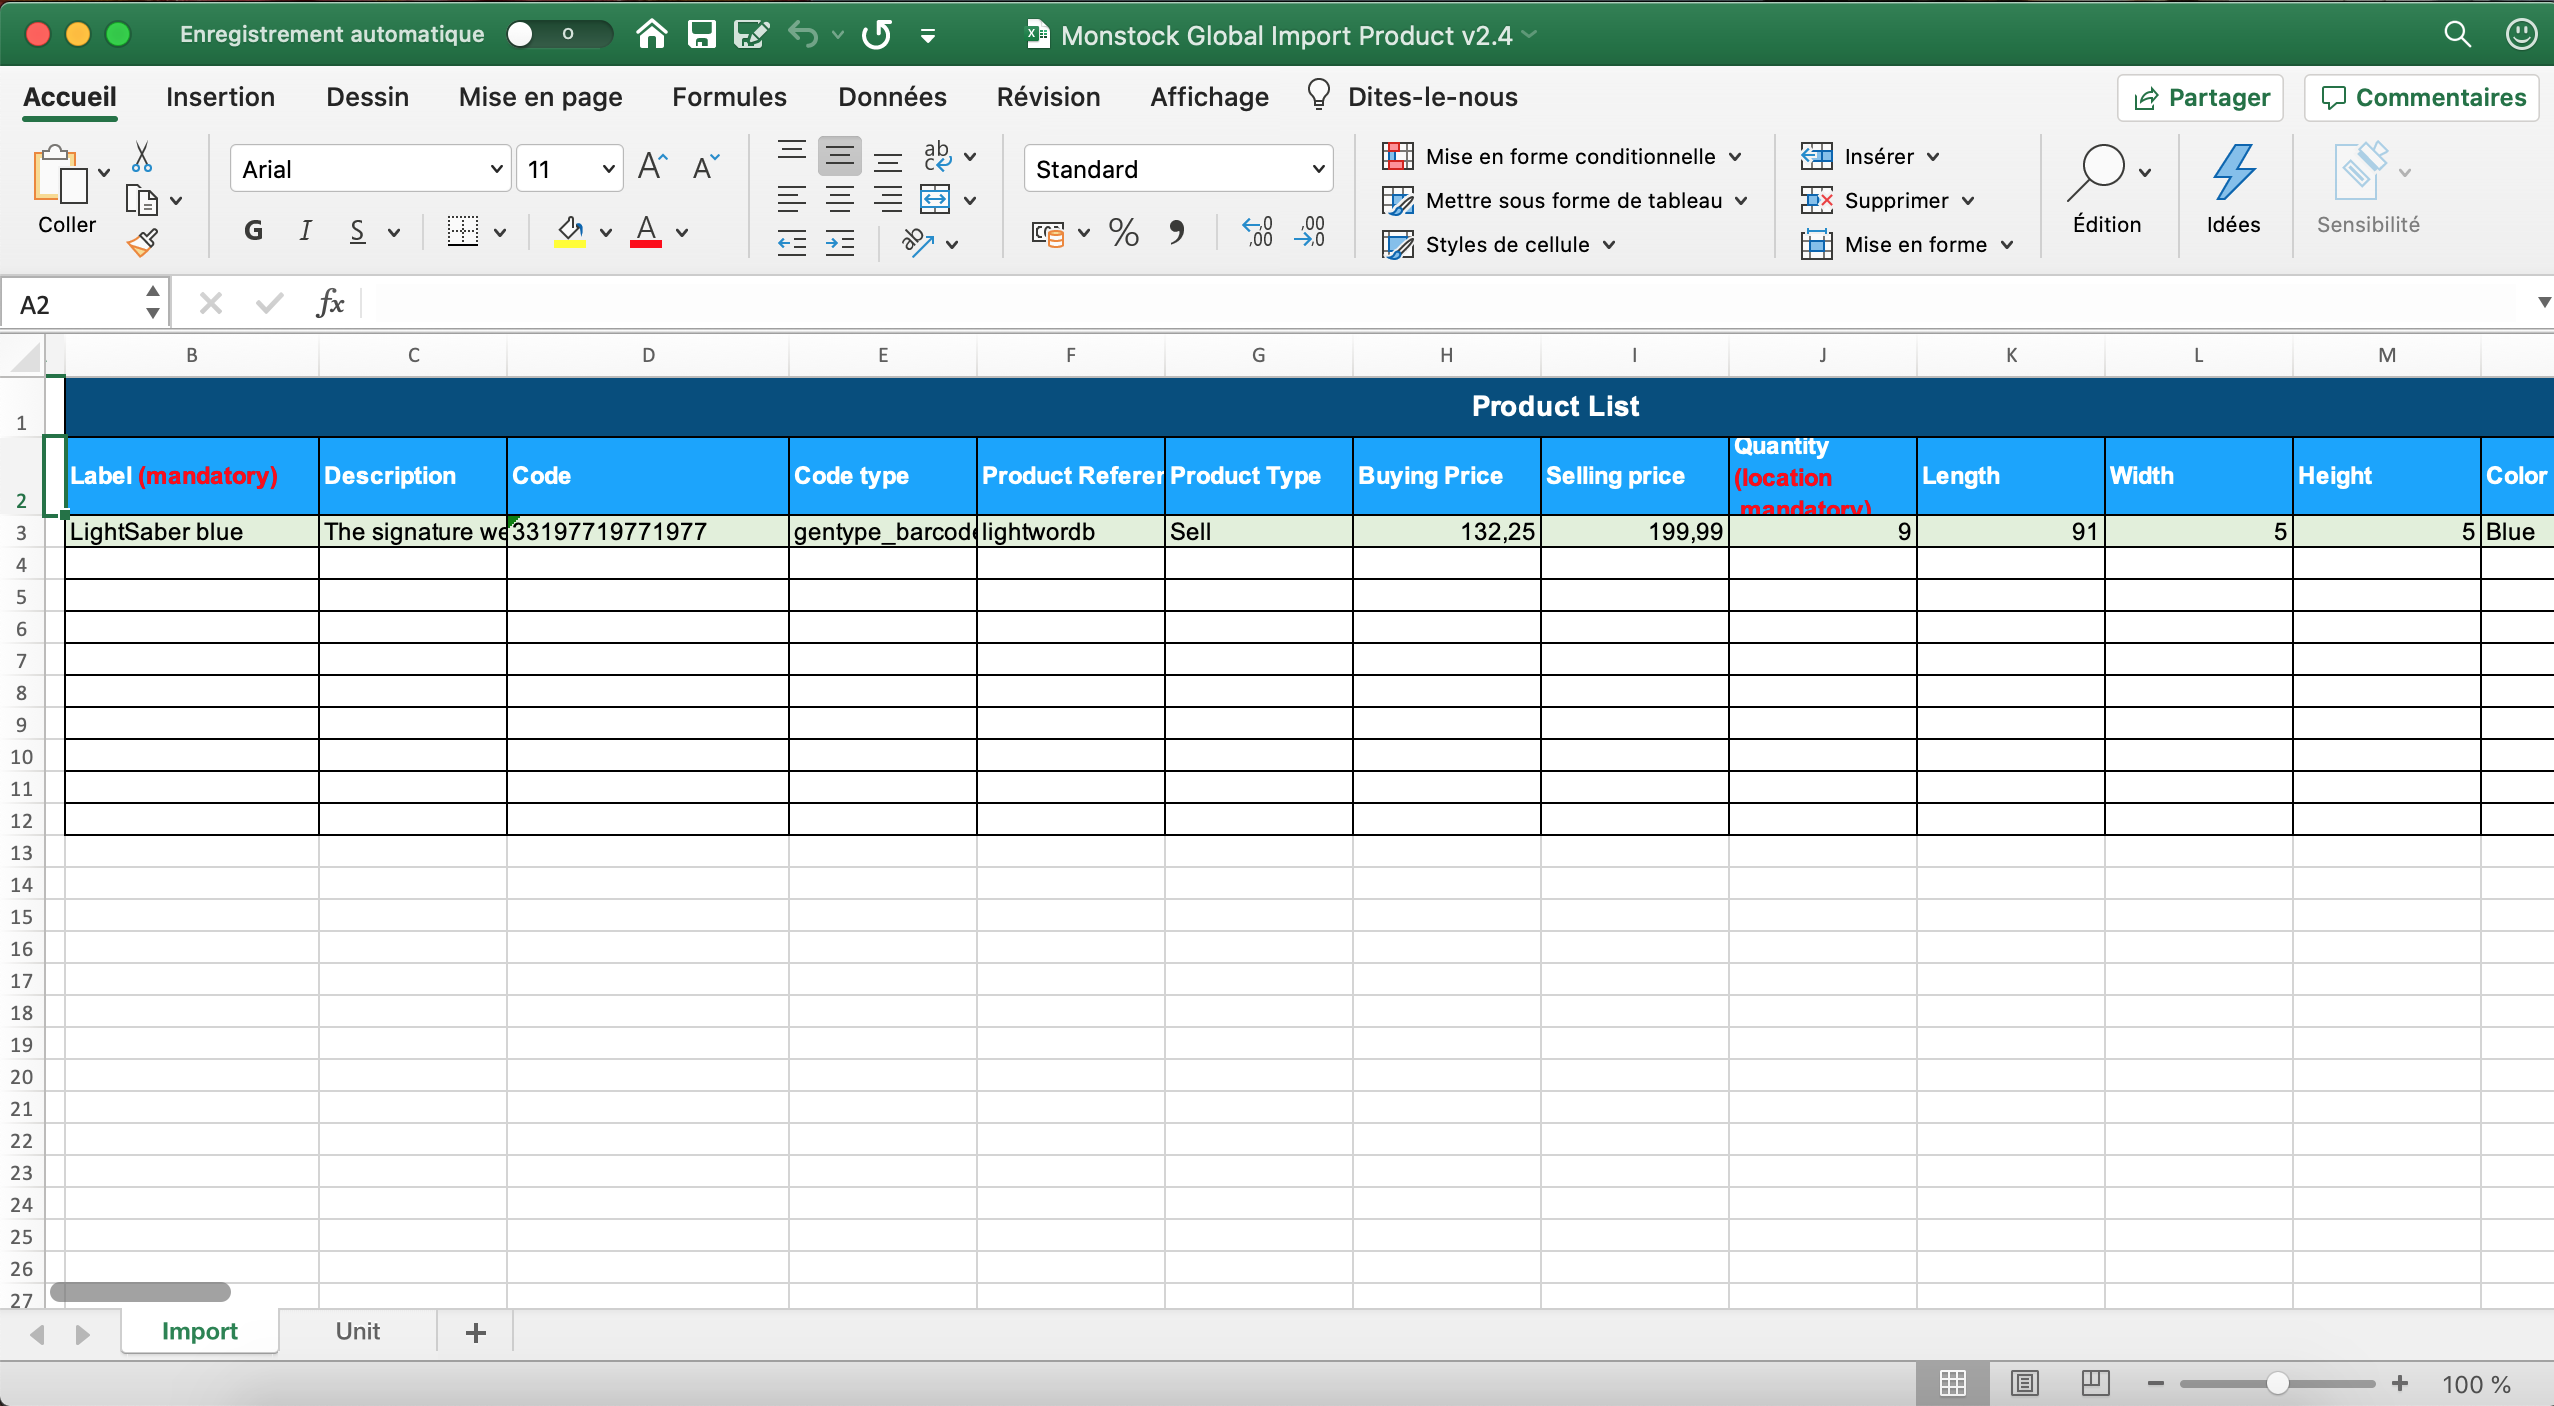Screen dimensions: 2554x1406
Task: Open Styles de cellule menu
Action: click(1499, 244)
